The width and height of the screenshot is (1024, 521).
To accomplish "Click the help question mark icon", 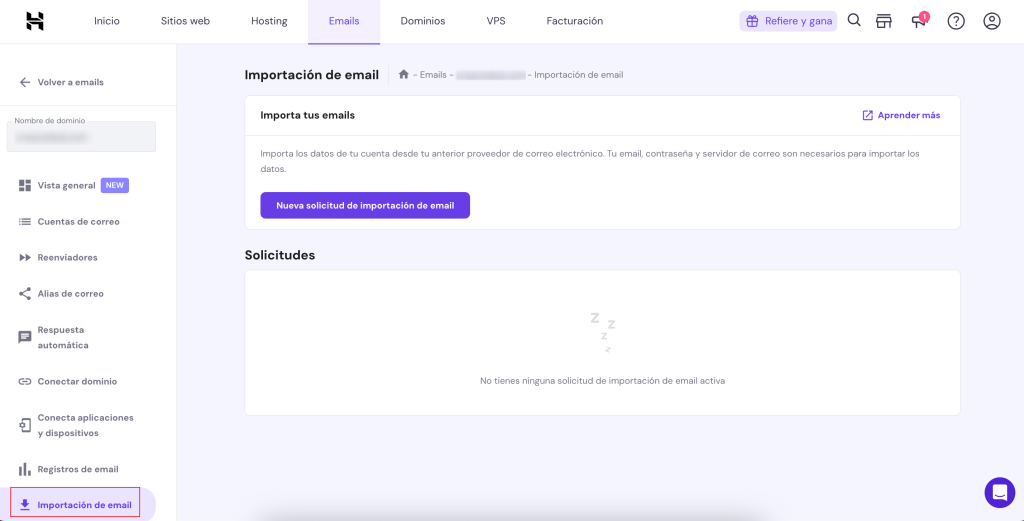I will click(x=956, y=21).
